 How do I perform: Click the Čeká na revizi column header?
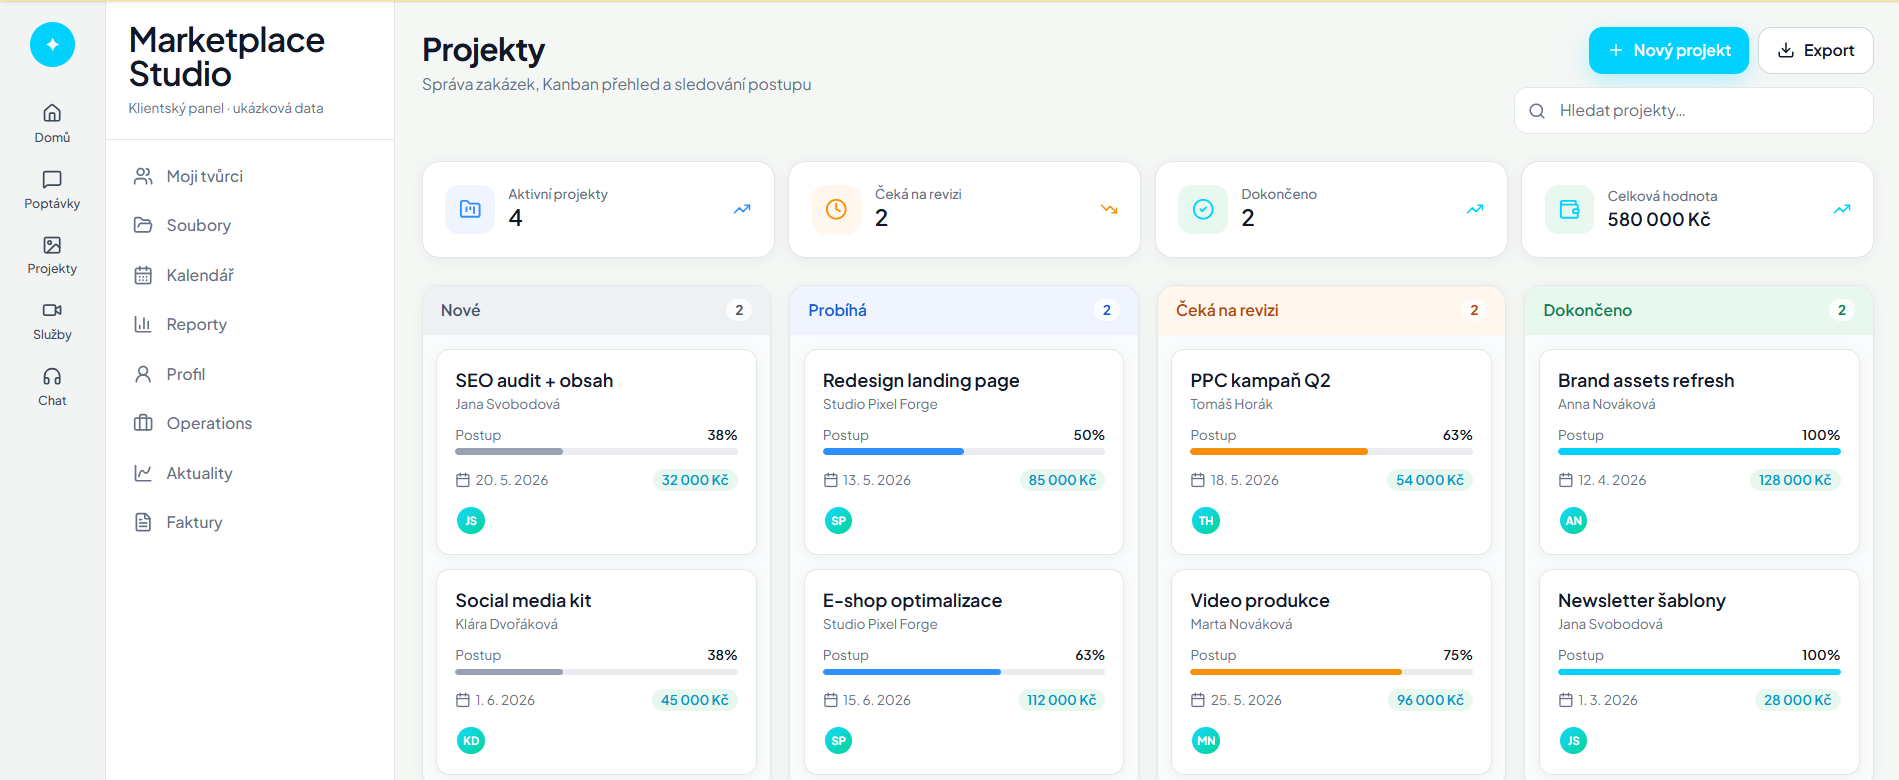click(x=1331, y=310)
